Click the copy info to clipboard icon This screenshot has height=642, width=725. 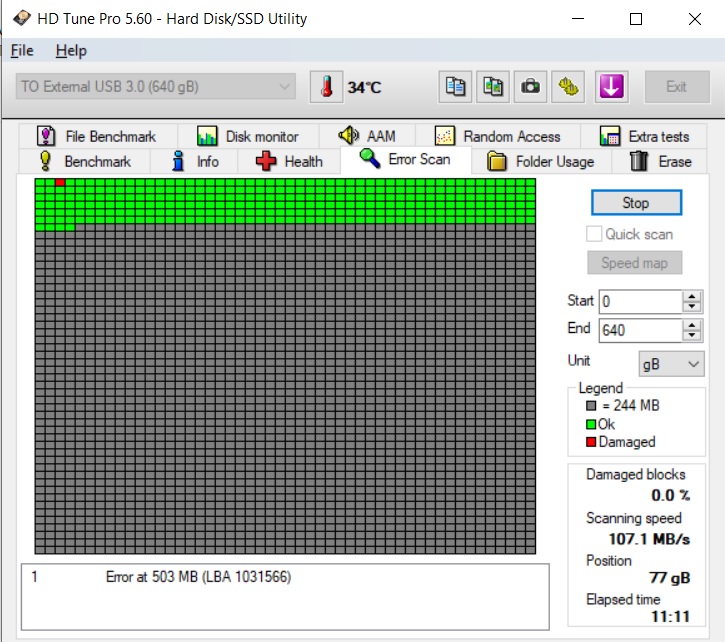455,86
